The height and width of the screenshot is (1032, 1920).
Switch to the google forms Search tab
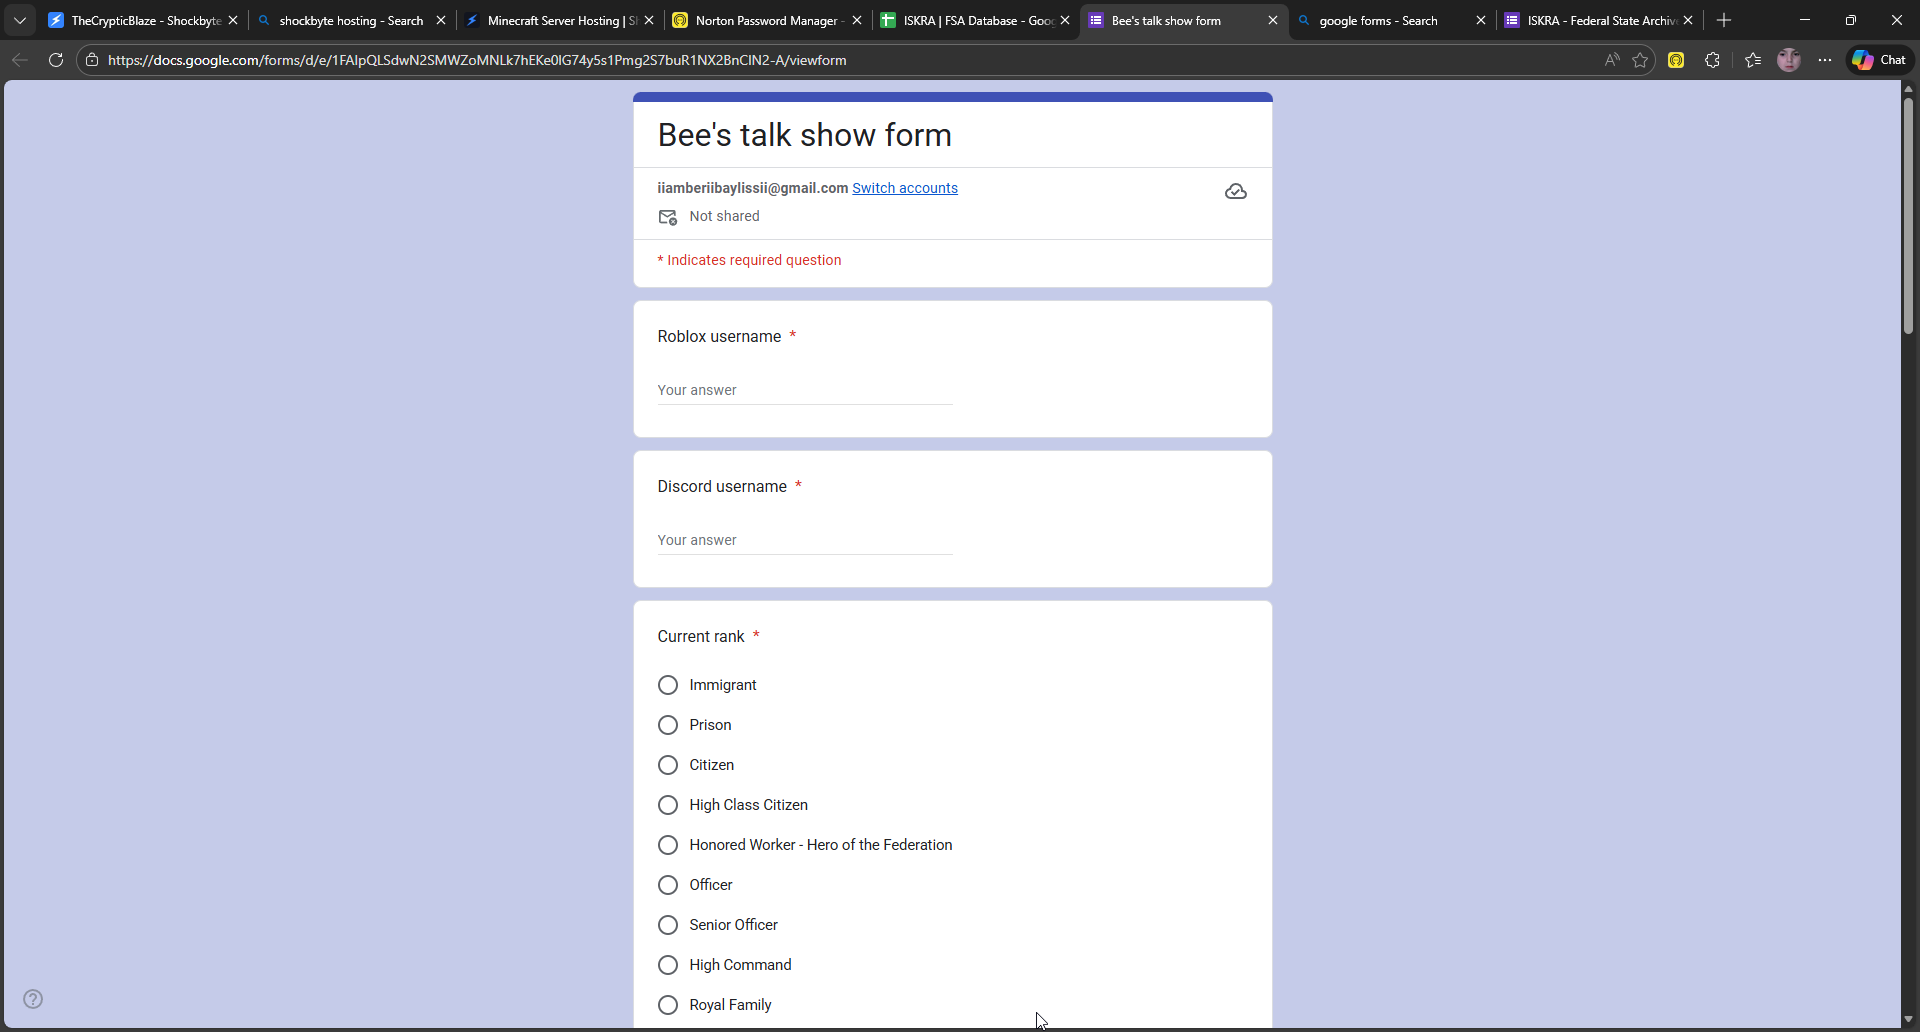coord(1380,20)
